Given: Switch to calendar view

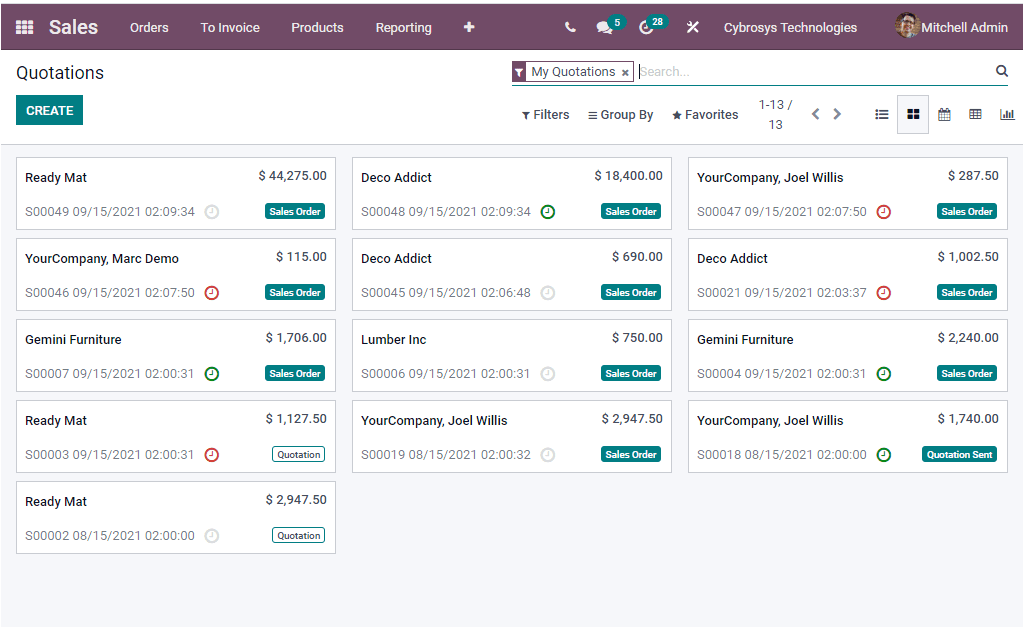Looking at the screenshot, I should click(944, 114).
